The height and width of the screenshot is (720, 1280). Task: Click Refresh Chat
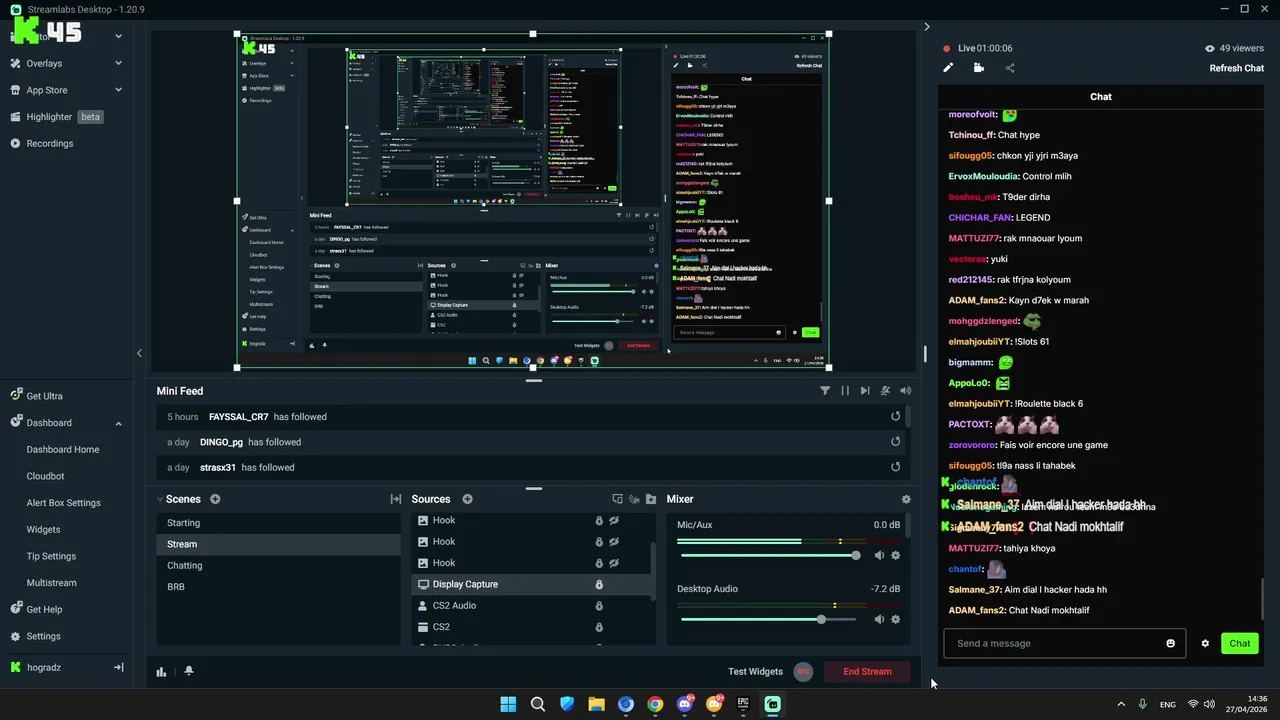tap(1237, 68)
